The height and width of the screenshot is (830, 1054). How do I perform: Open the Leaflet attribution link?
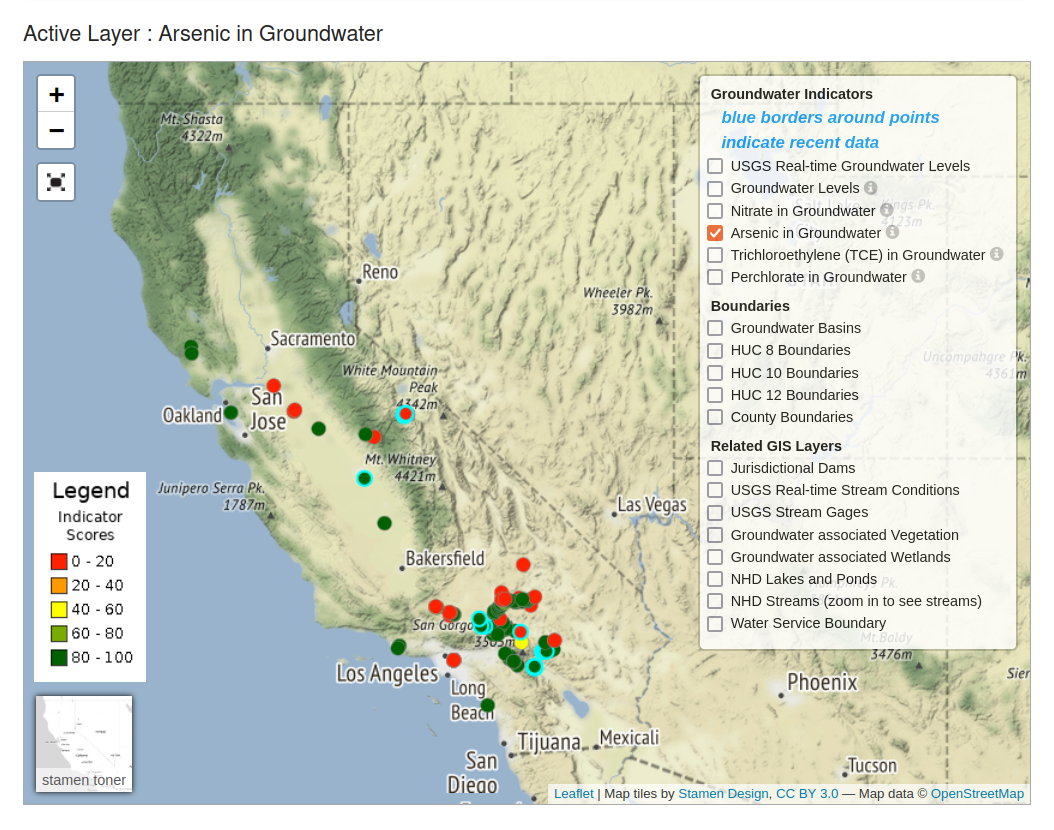[x=573, y=794]
